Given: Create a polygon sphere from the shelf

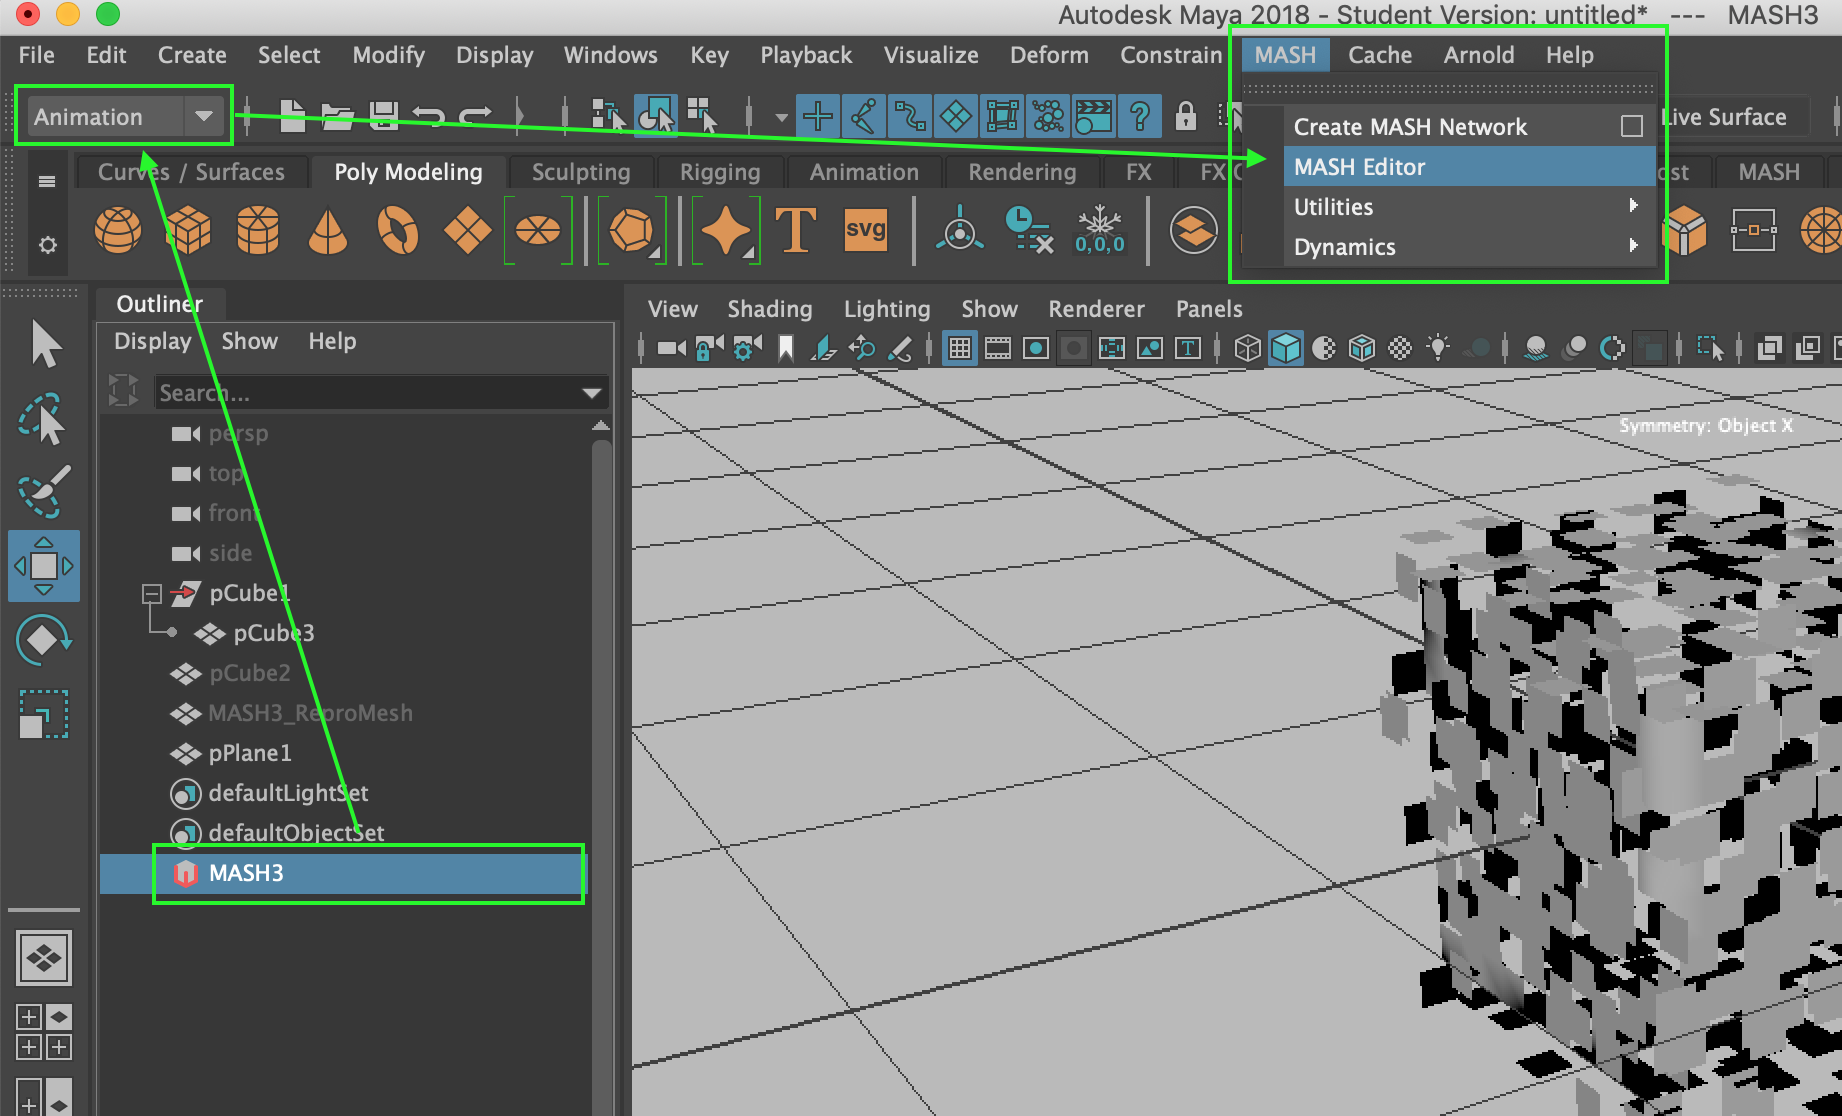Looking at the screenshot, I should click(x=118, y=230).
